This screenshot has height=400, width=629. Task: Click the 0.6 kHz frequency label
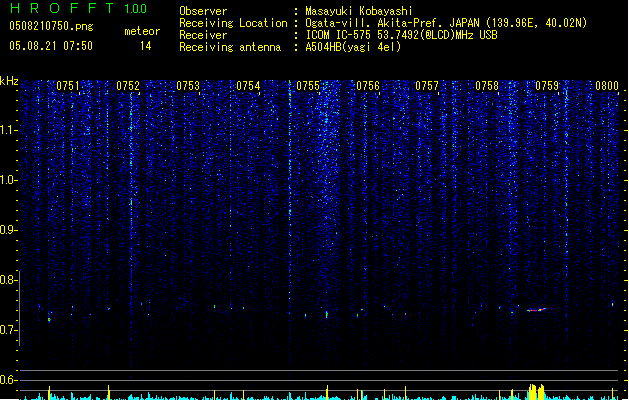8,380
